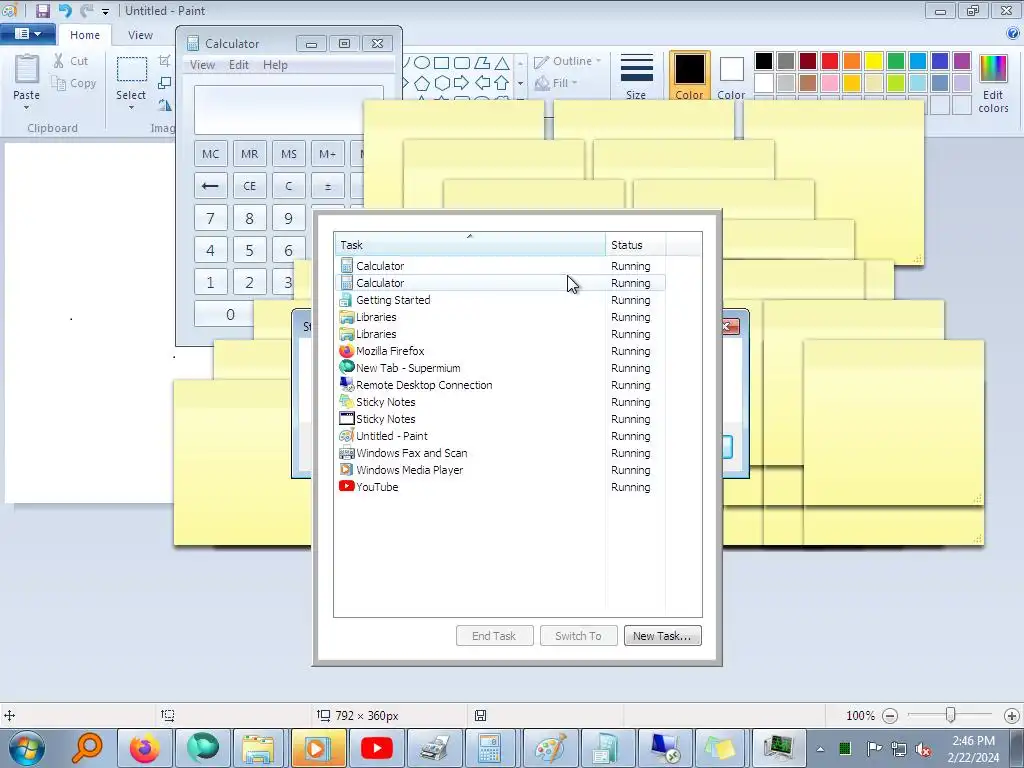Viewport: 1024px width, 768px height.
Task: Click the Calculator backspace arrow button
Action: point(210,186)
